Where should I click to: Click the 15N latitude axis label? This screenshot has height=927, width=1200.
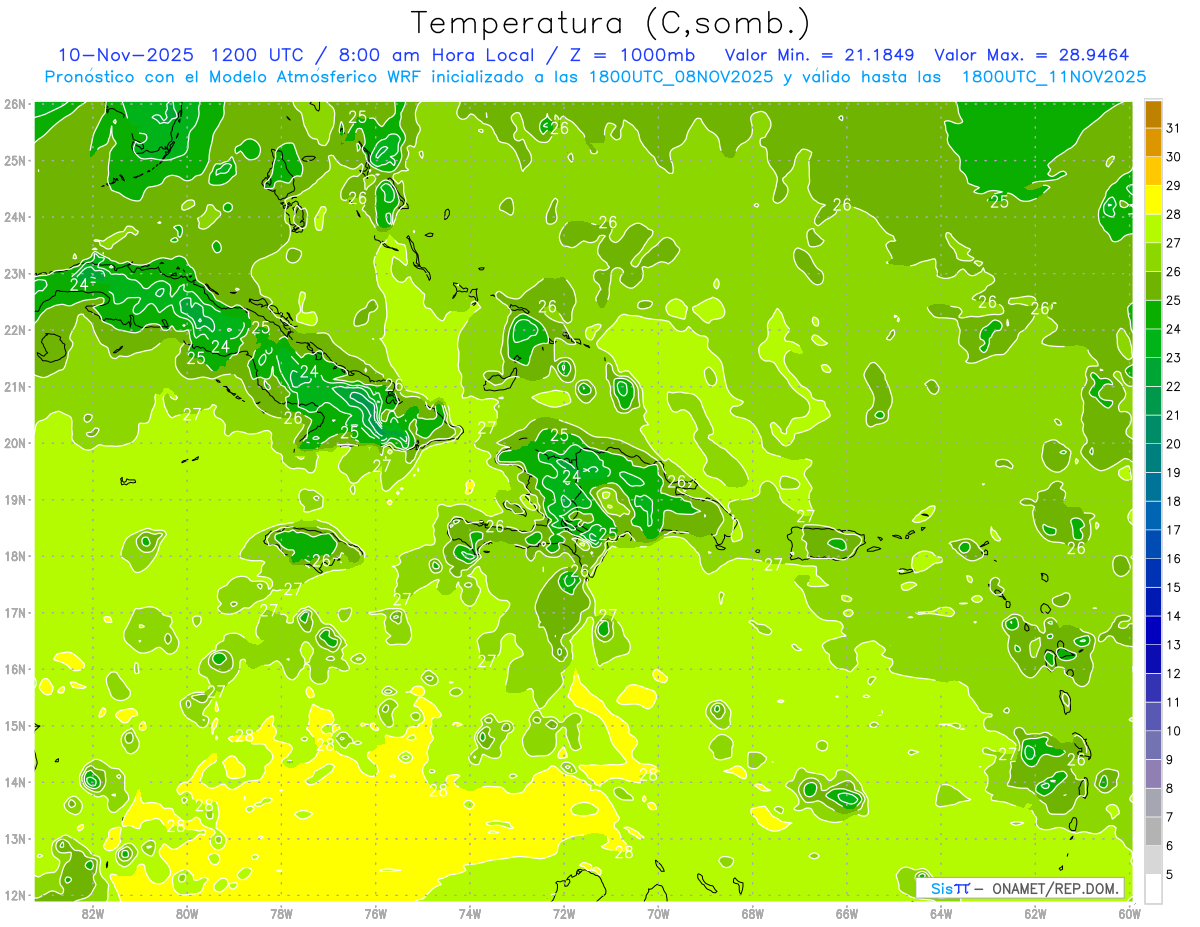coord(14,725)
